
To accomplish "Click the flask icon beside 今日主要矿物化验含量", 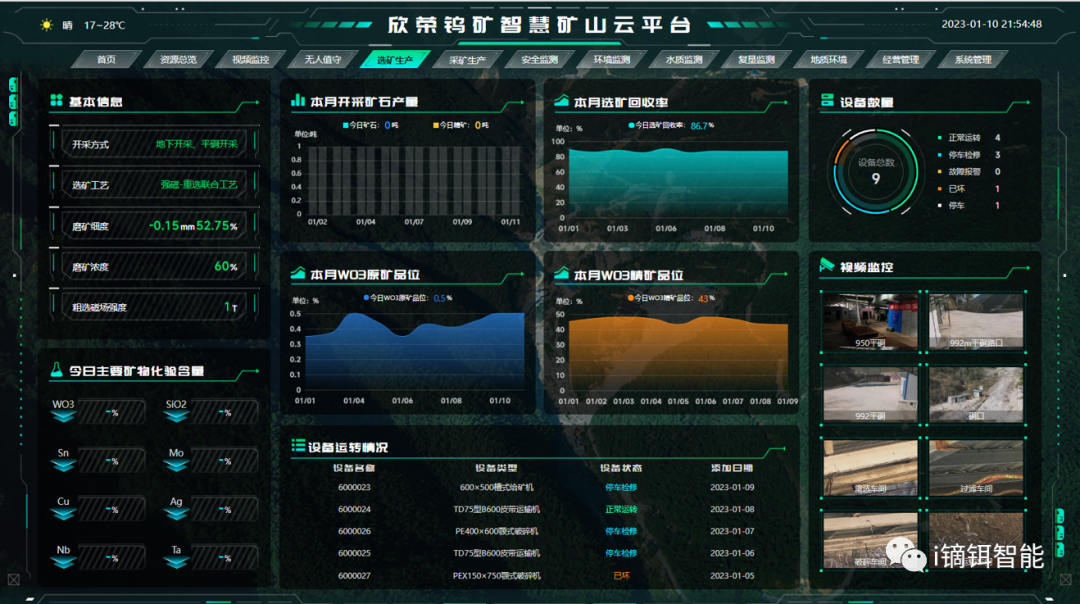I will 56,370.
